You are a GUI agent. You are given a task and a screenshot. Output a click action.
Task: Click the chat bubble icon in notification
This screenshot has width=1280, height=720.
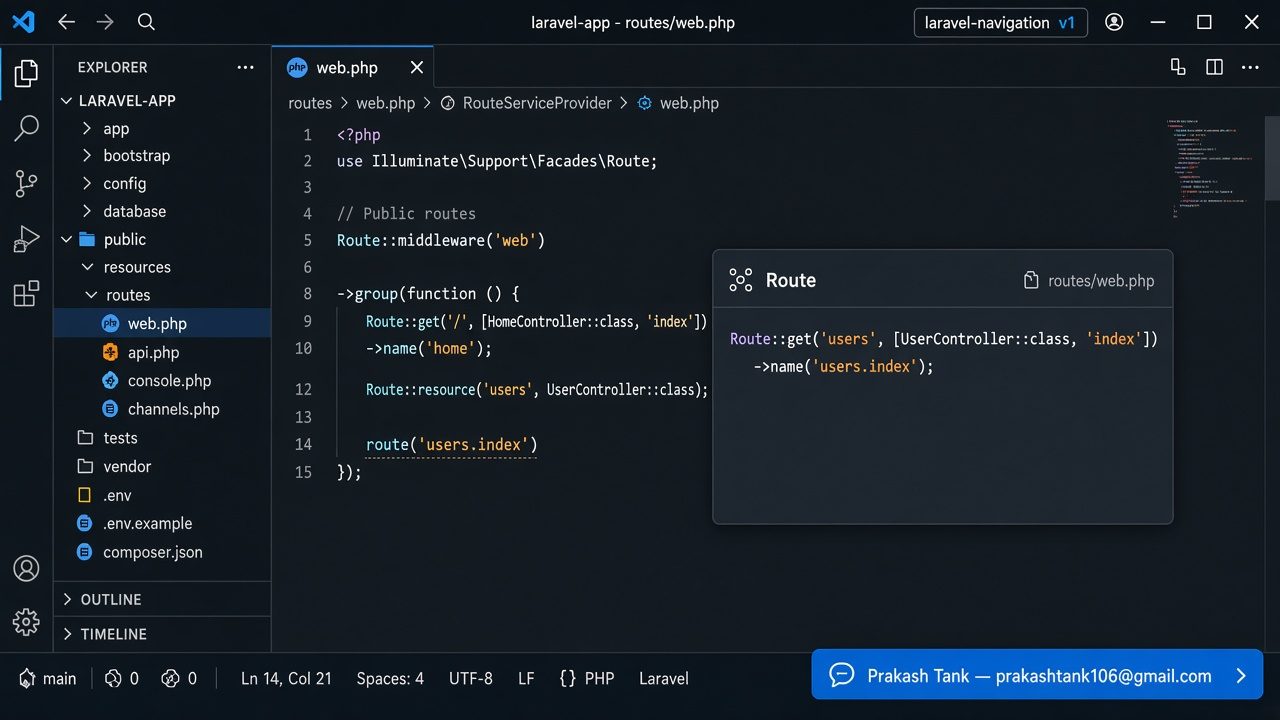(842, 675)
